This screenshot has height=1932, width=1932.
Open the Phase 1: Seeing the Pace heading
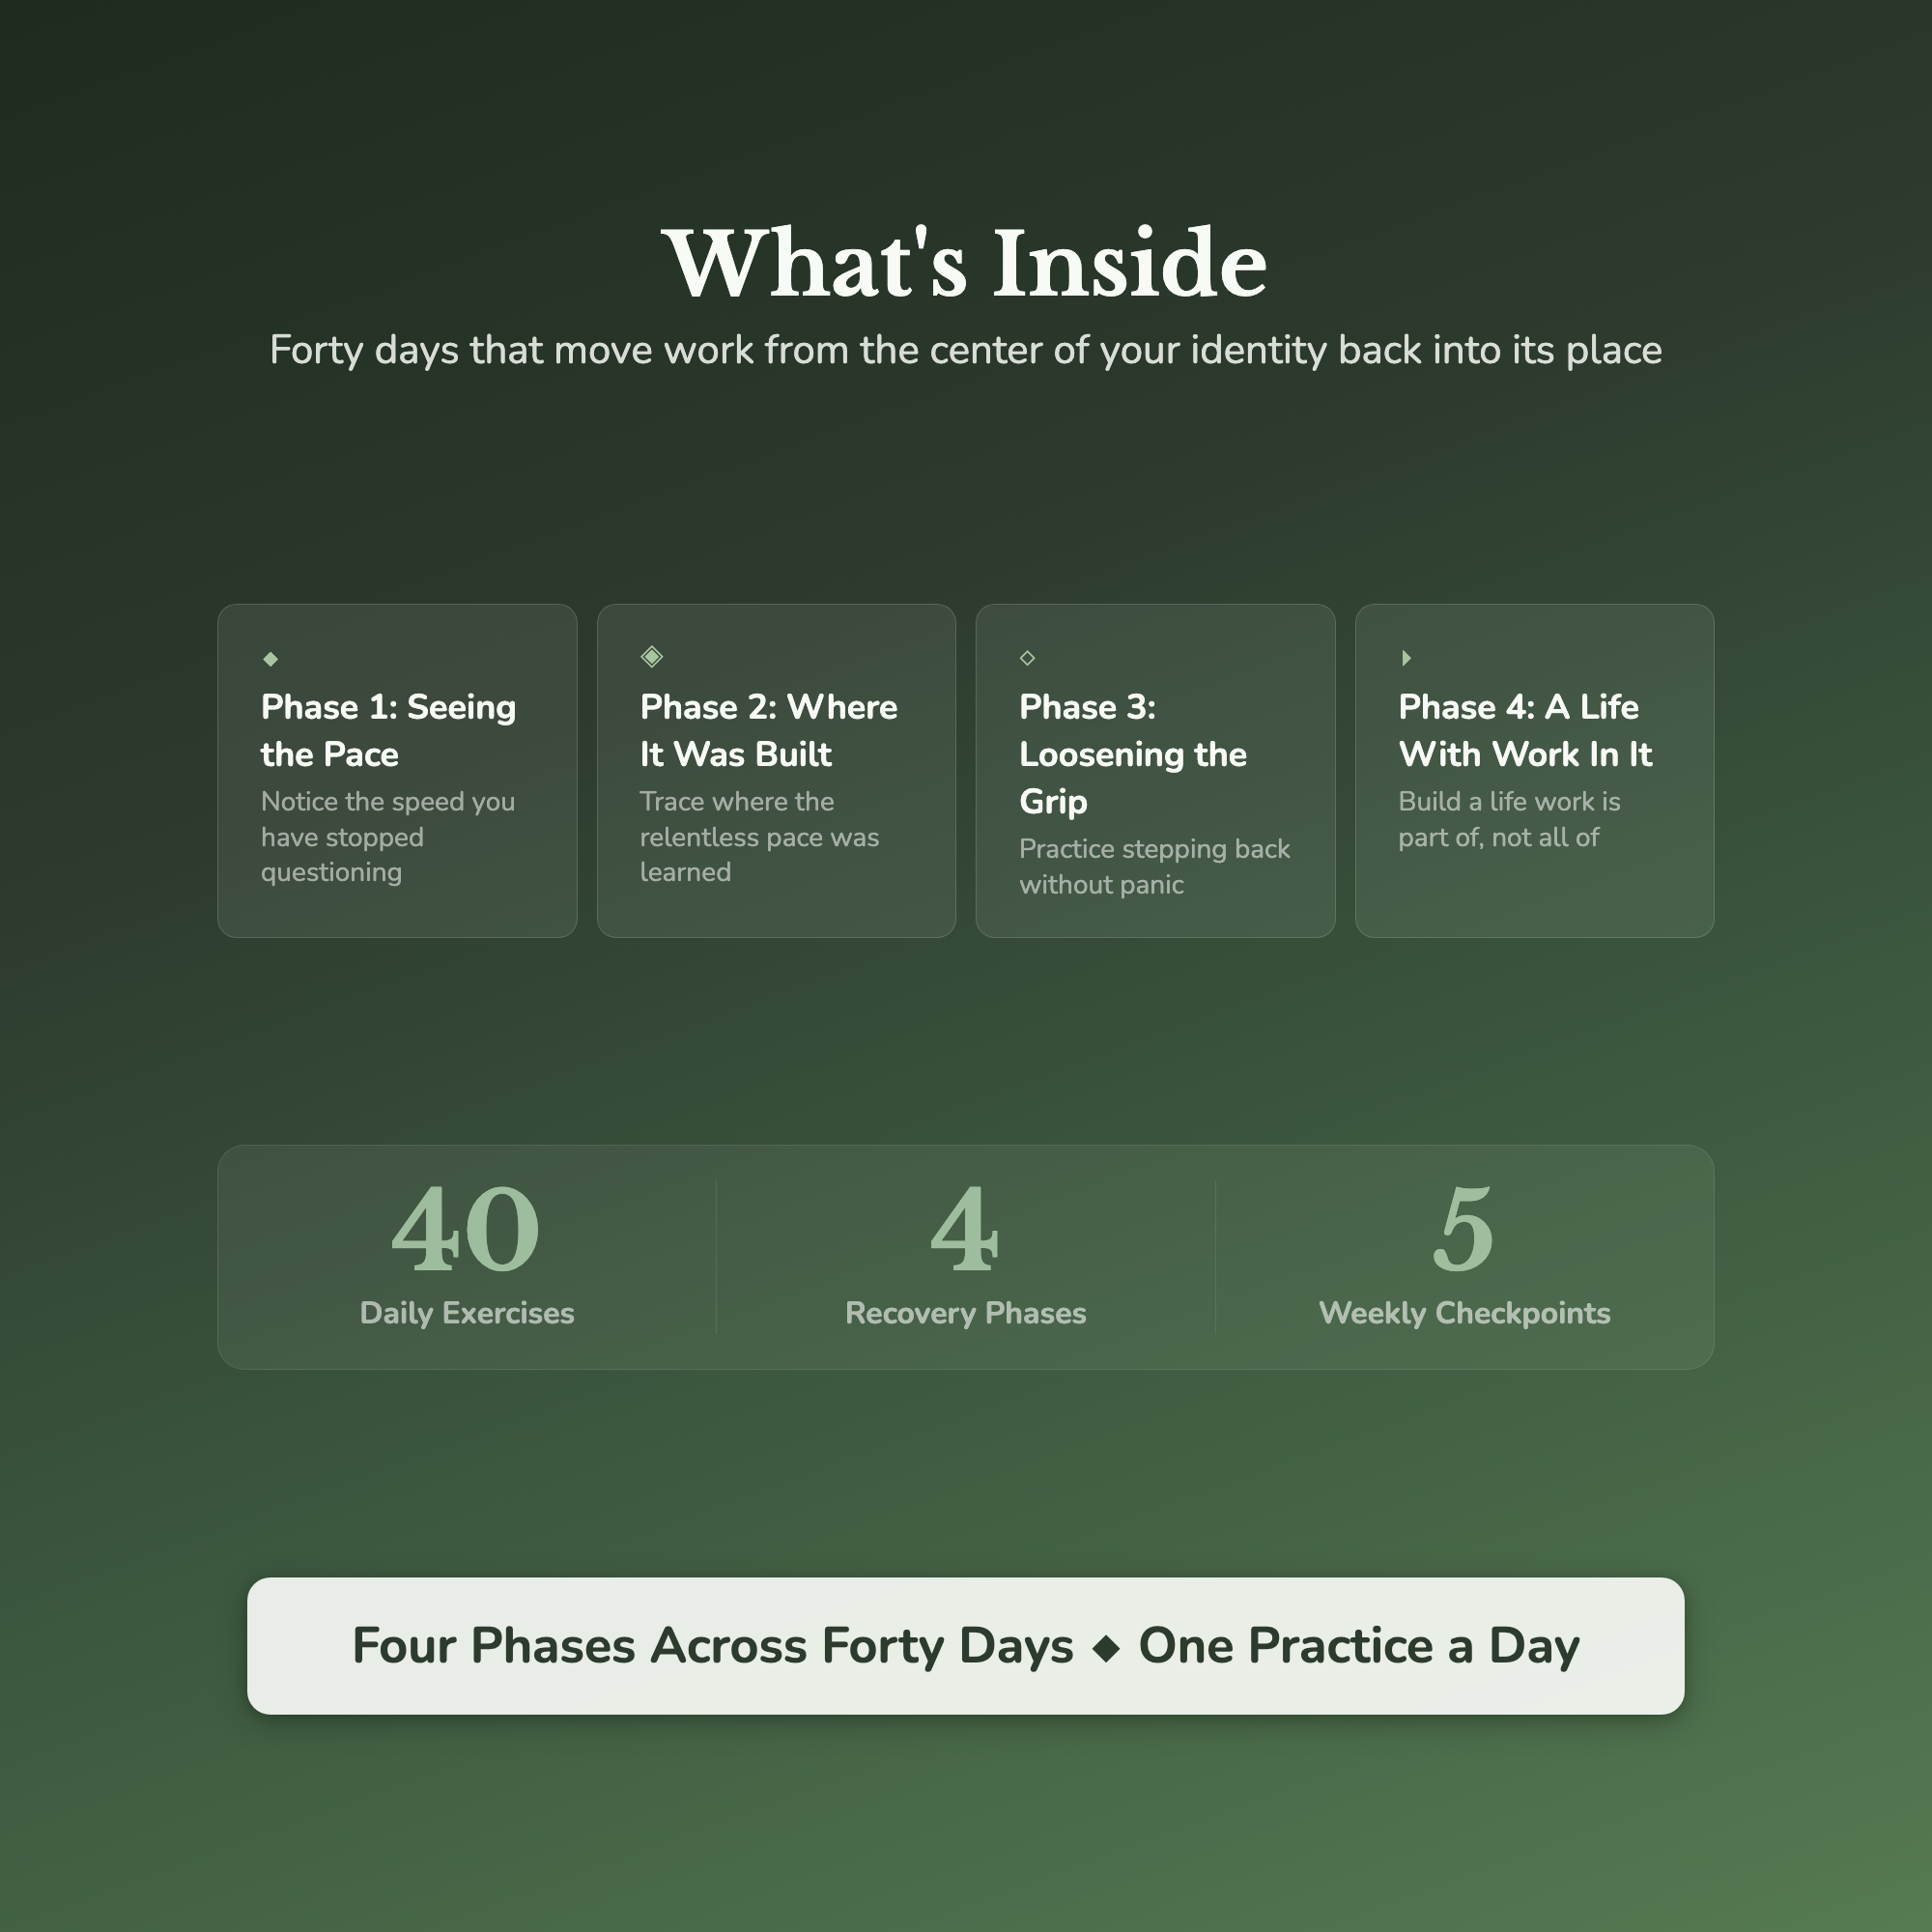pos(389,730)
